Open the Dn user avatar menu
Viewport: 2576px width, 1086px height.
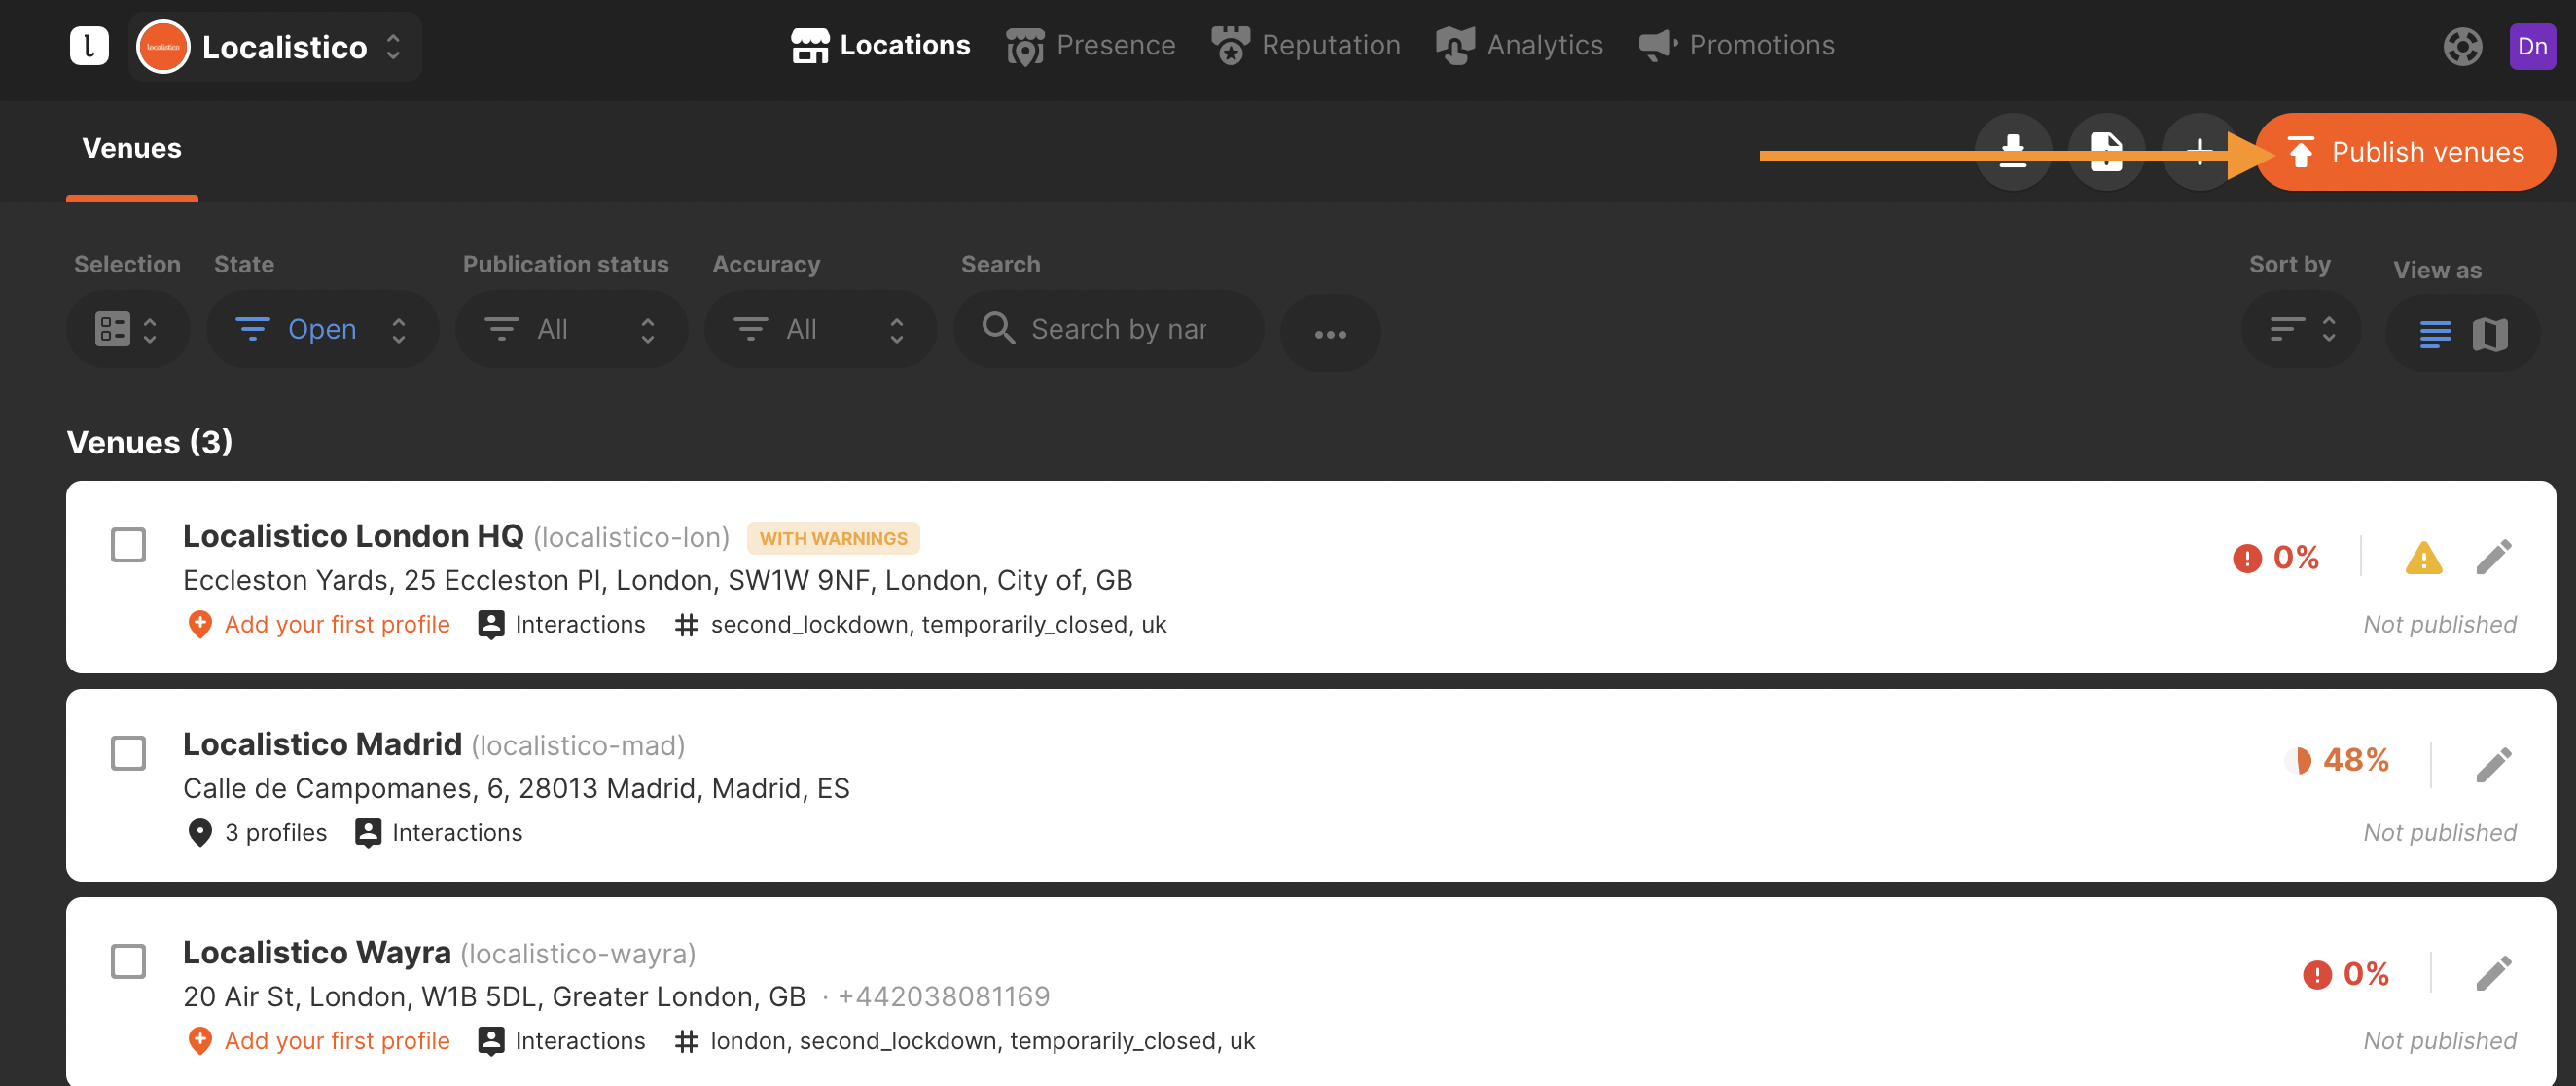click(2532, 46)
